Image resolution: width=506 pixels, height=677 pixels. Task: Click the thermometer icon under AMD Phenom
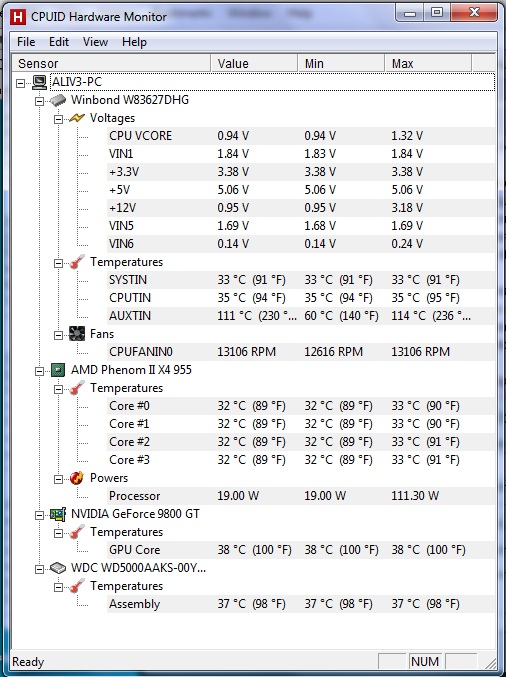point(77,388)
